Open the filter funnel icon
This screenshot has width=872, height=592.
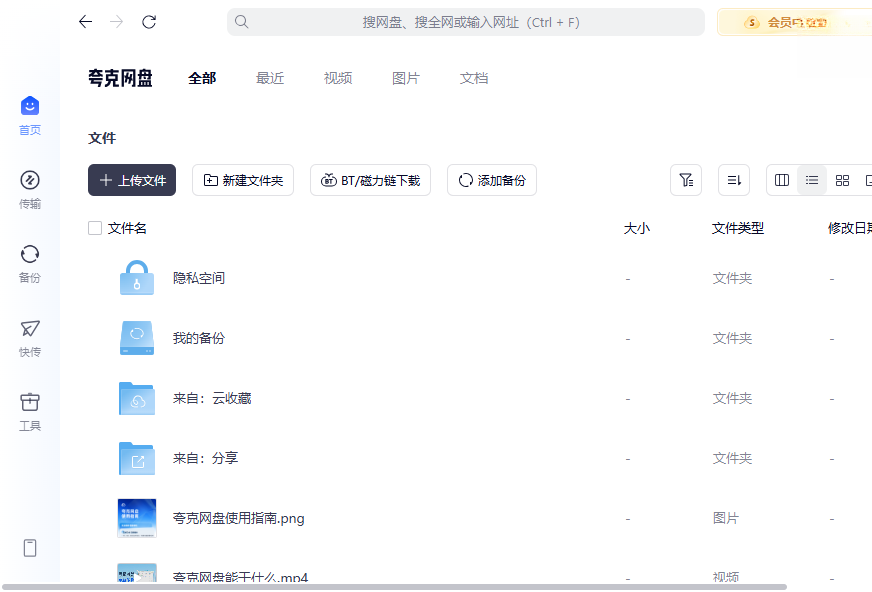coord(686,180)
